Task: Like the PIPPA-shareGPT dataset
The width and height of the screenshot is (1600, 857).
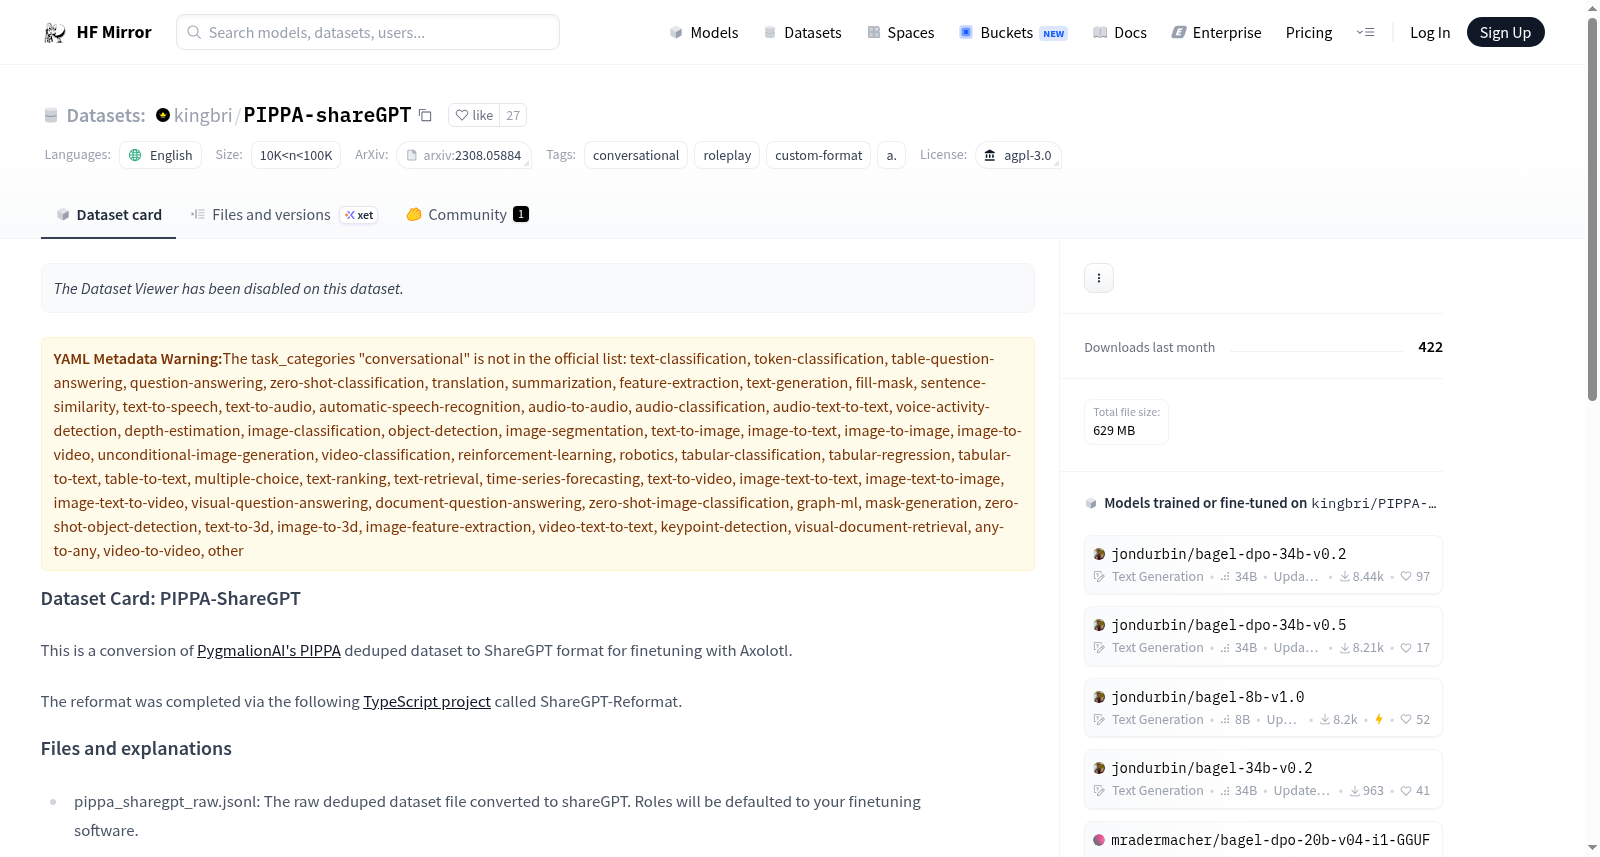Action: pos(474,115)
